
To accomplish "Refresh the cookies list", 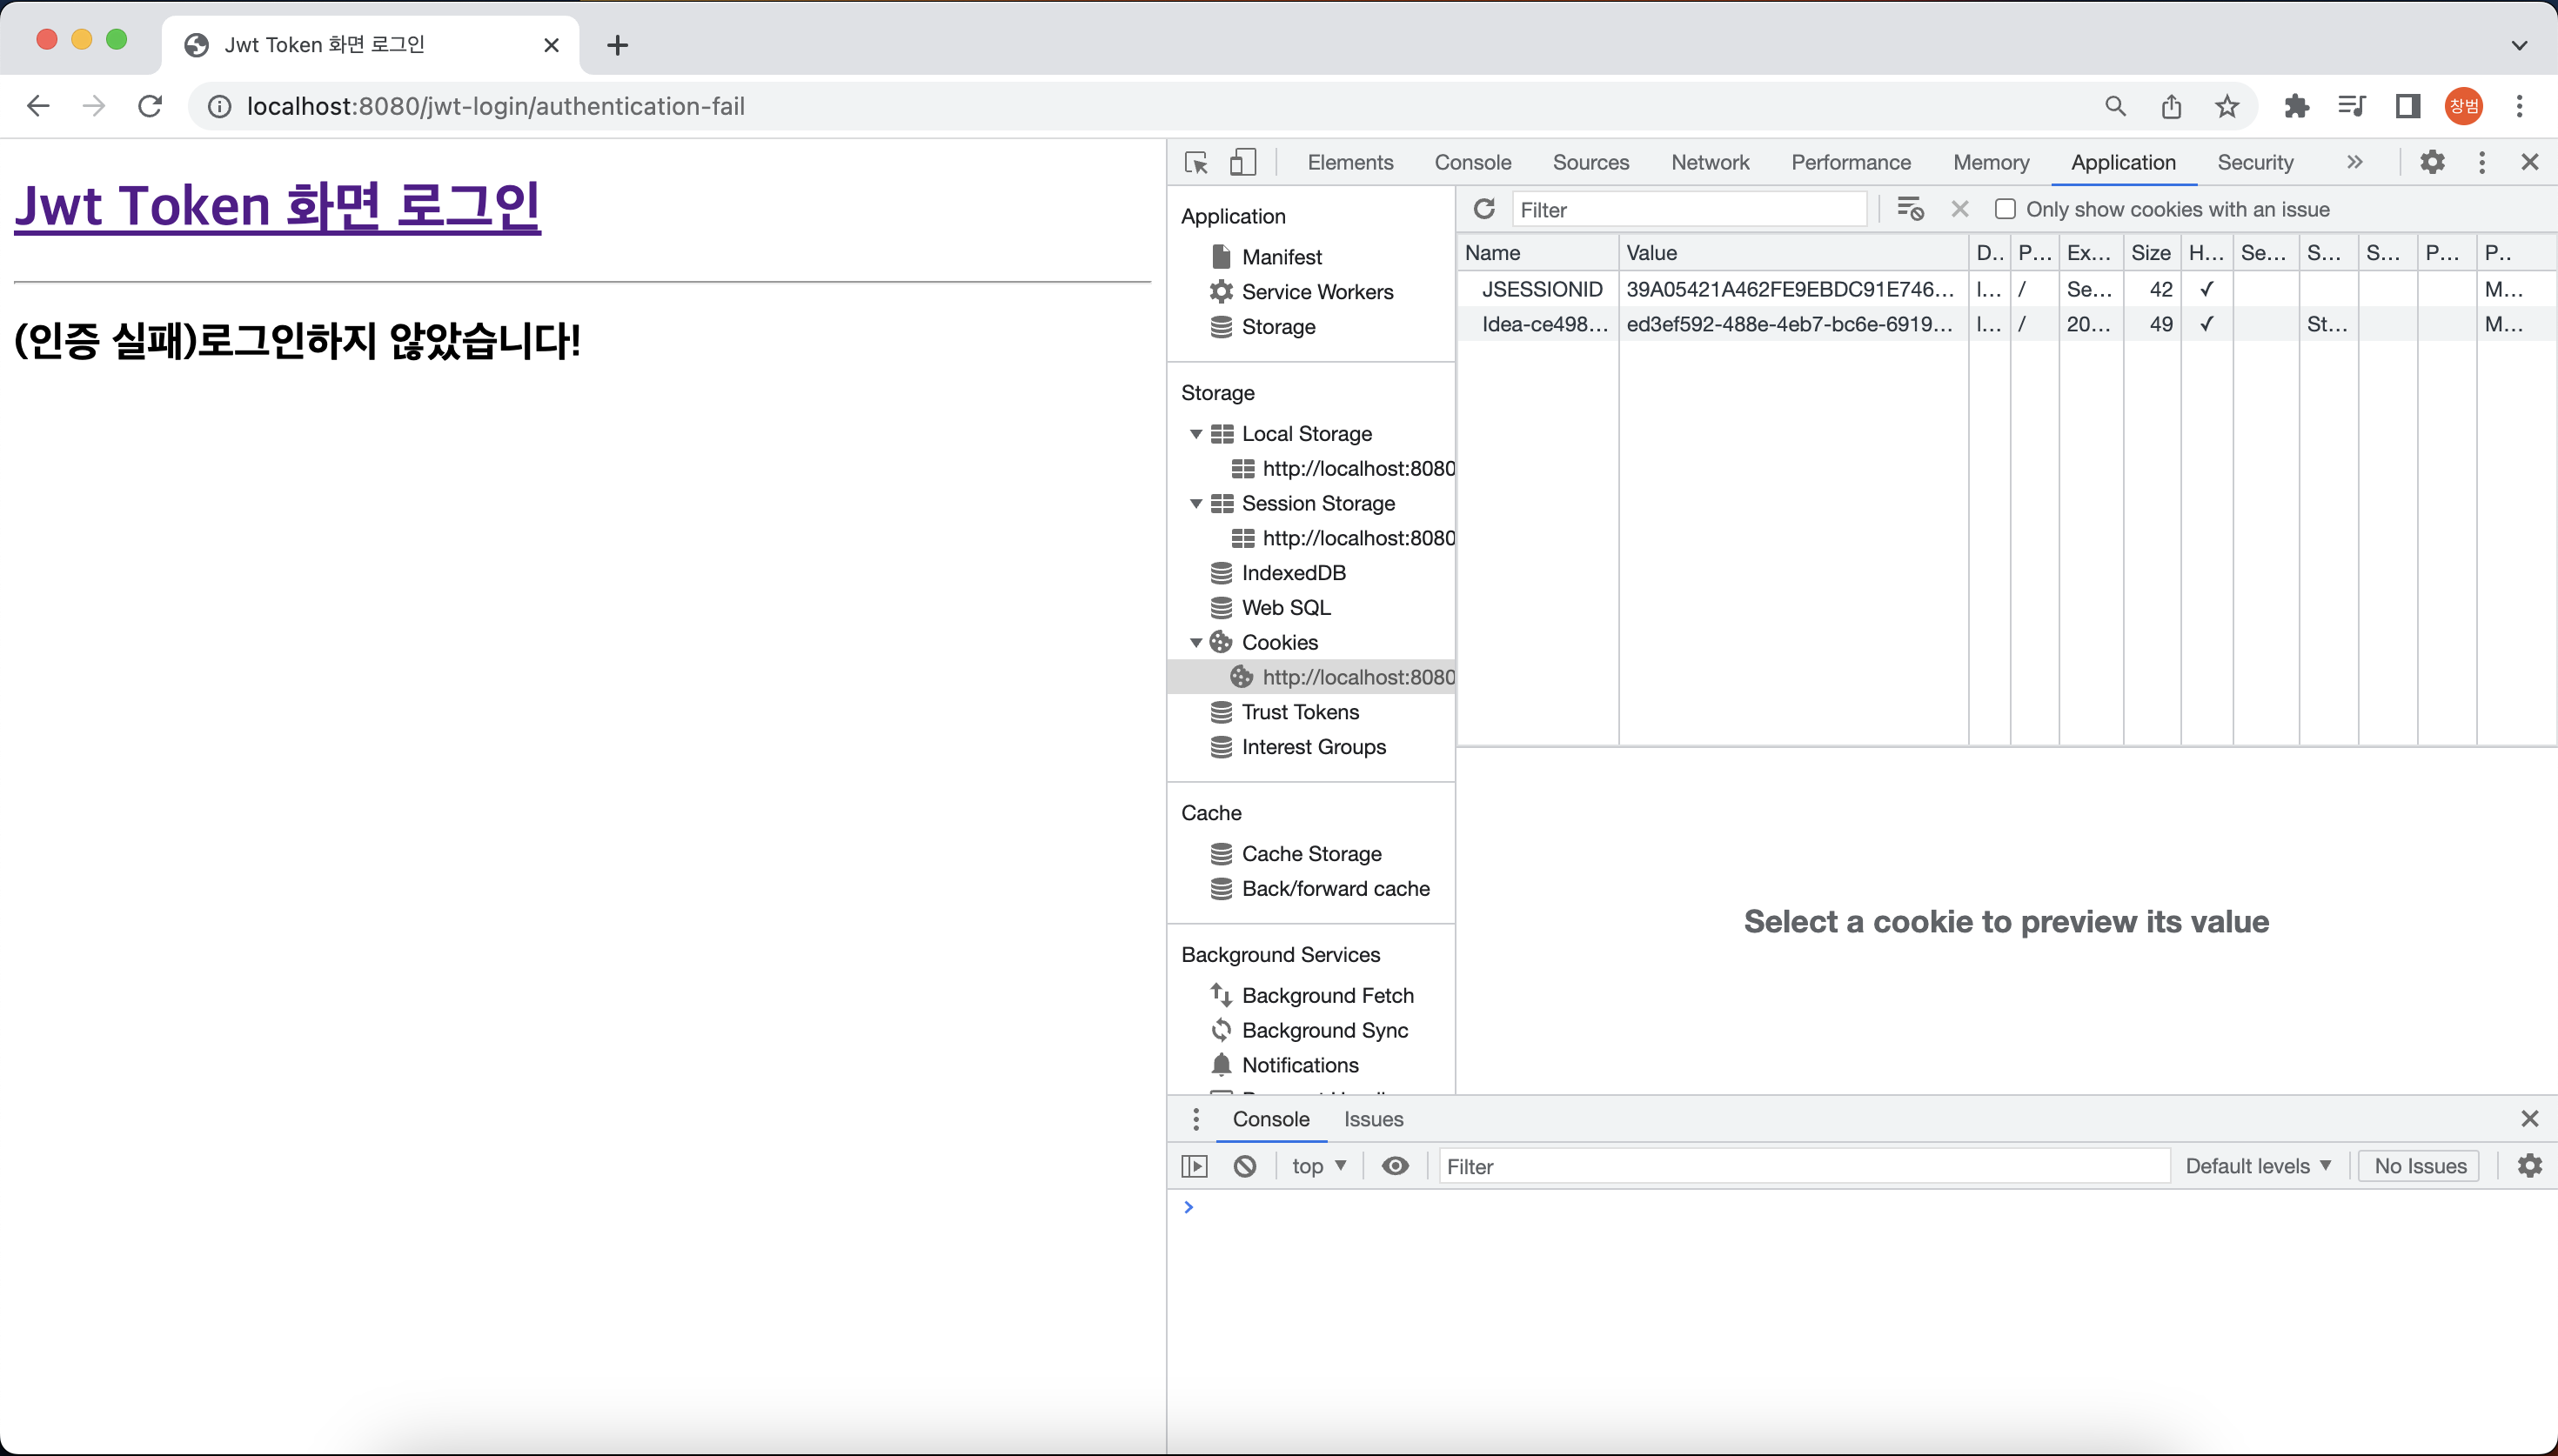I will [1484, 209].
